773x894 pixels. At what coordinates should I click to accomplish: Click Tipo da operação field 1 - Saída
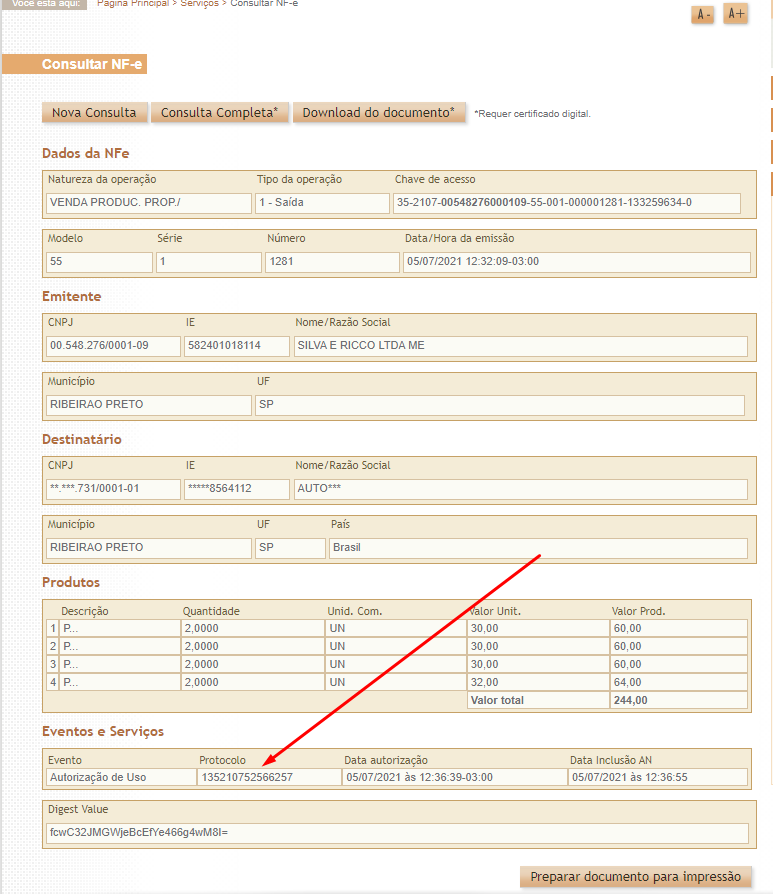coord(322,203)
